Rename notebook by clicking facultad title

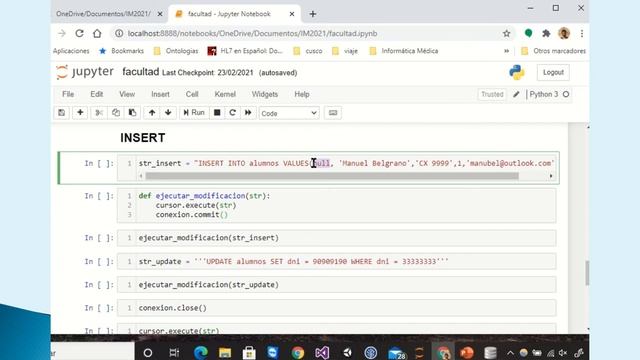141,72
